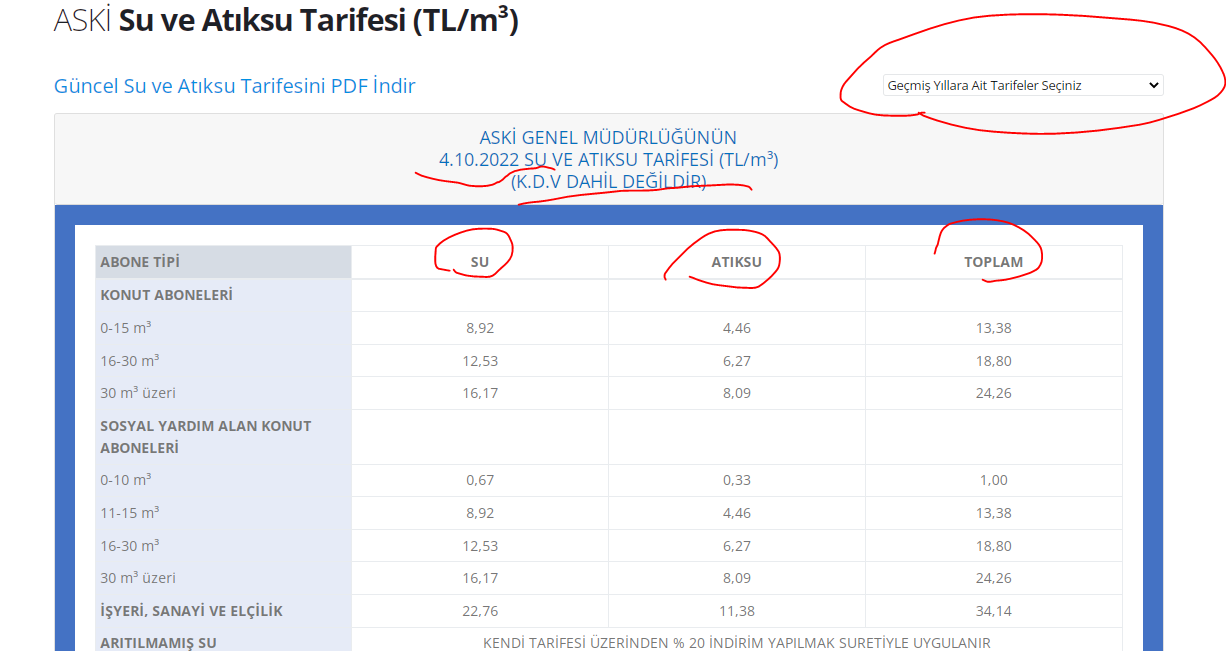Click the 11,38 wastewater price cell
The height and width of the screenshot is (651, 1226).
point(736,611)
